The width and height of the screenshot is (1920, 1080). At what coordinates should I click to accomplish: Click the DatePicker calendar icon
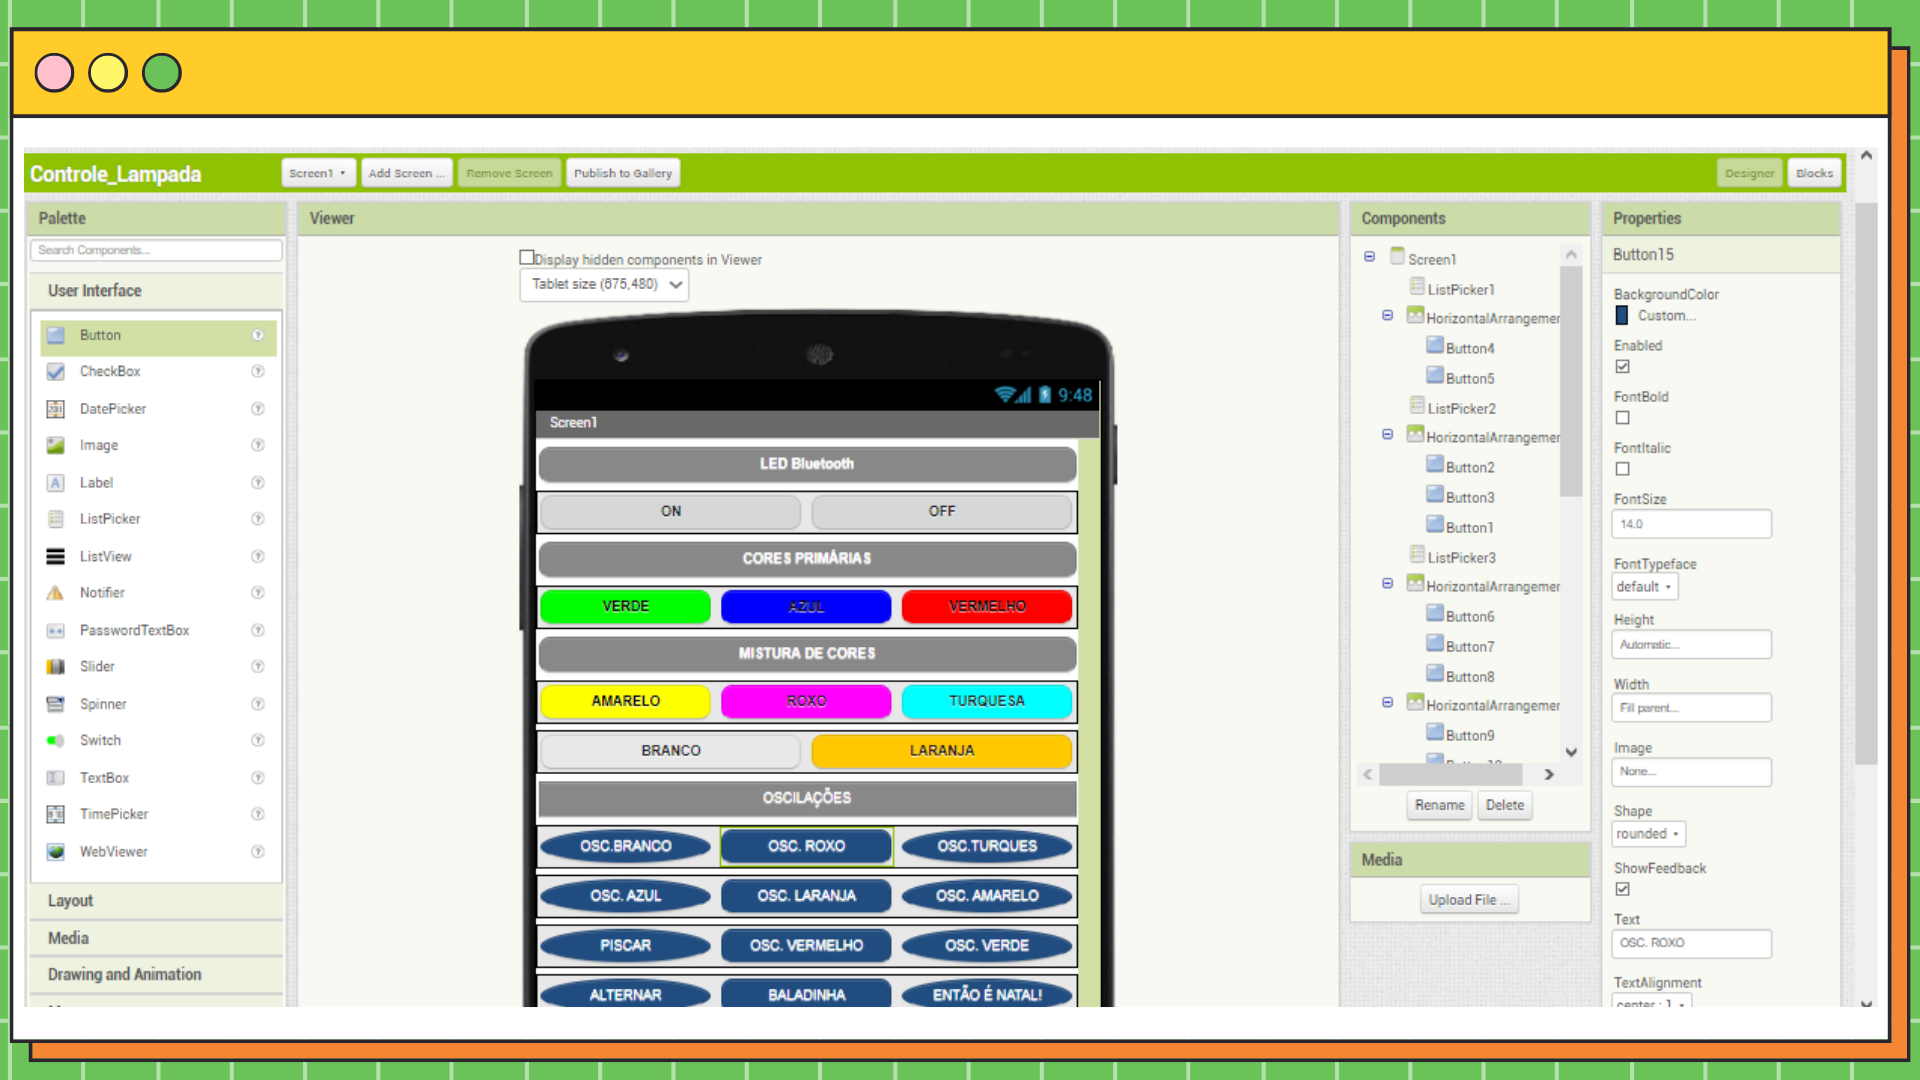tap(56, 409)
